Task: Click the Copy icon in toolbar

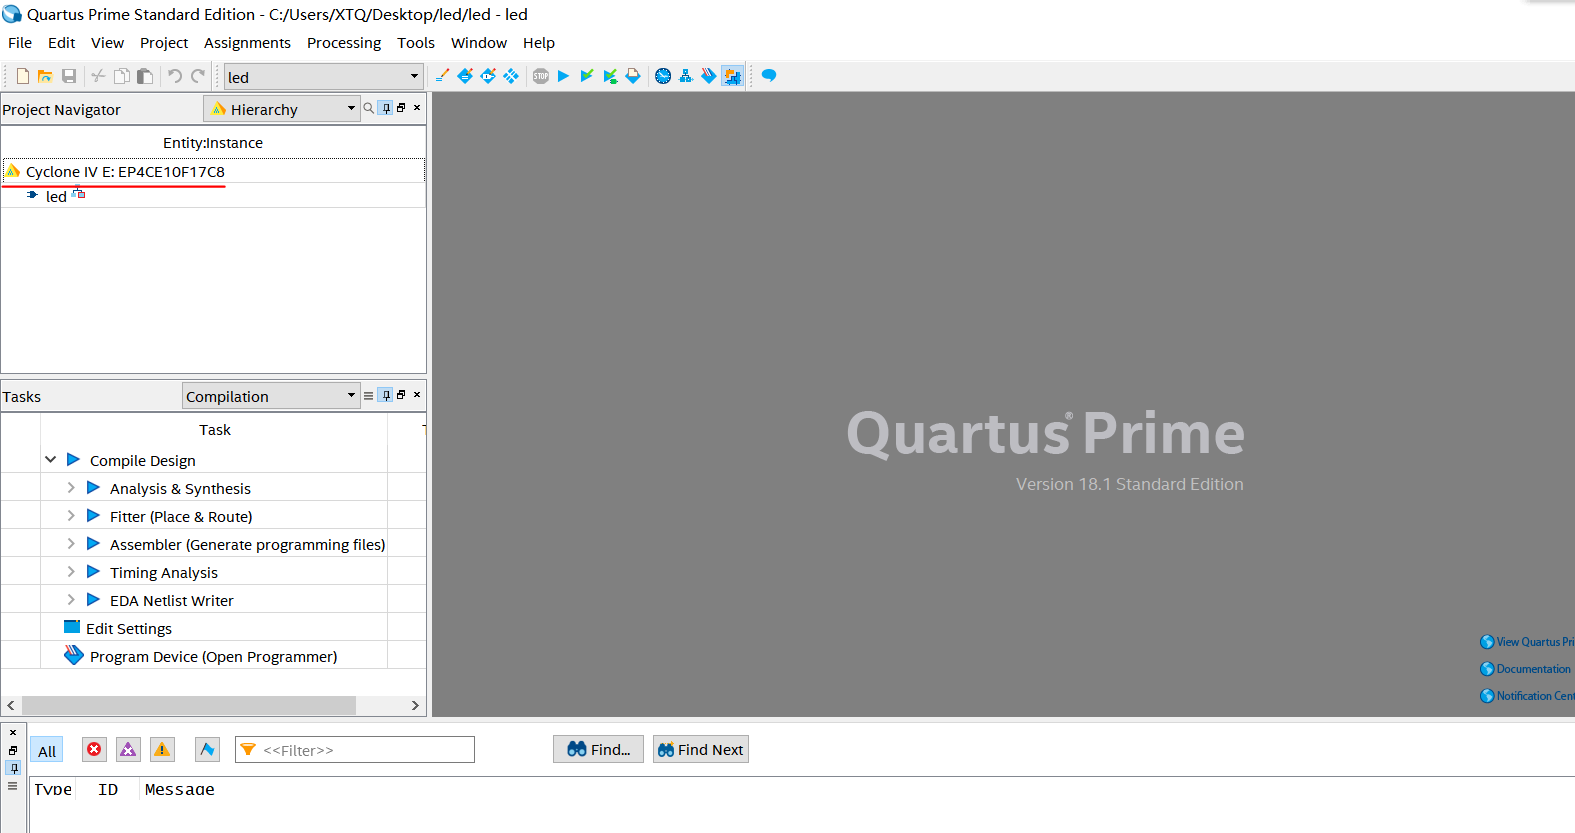Action: (121, 76)
